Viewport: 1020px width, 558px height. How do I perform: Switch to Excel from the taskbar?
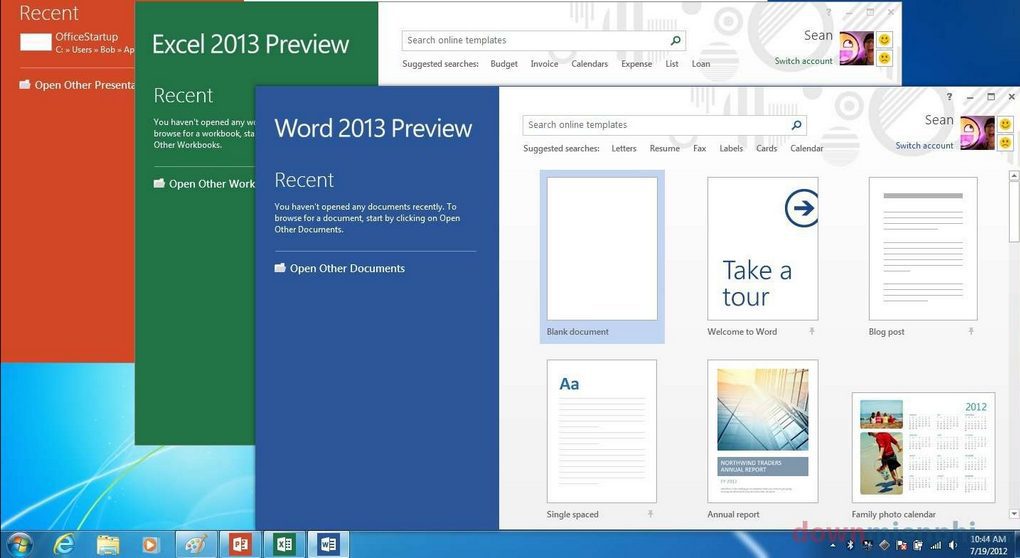pos(284,544)
